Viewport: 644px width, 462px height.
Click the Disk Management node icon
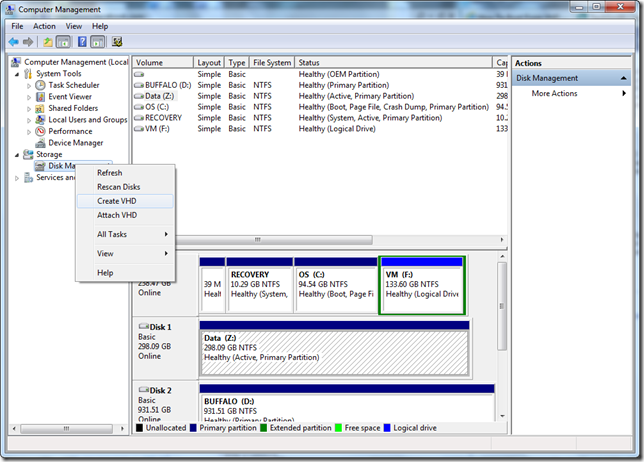click(40, 165)
